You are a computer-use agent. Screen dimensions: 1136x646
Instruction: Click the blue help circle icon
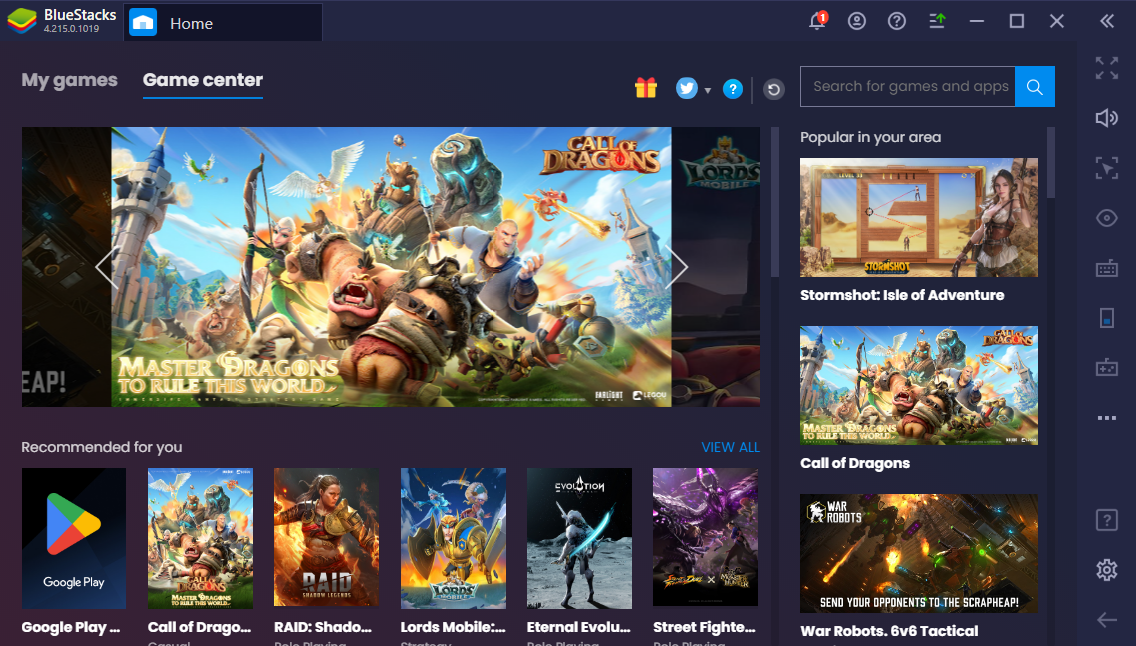point(732,89)
